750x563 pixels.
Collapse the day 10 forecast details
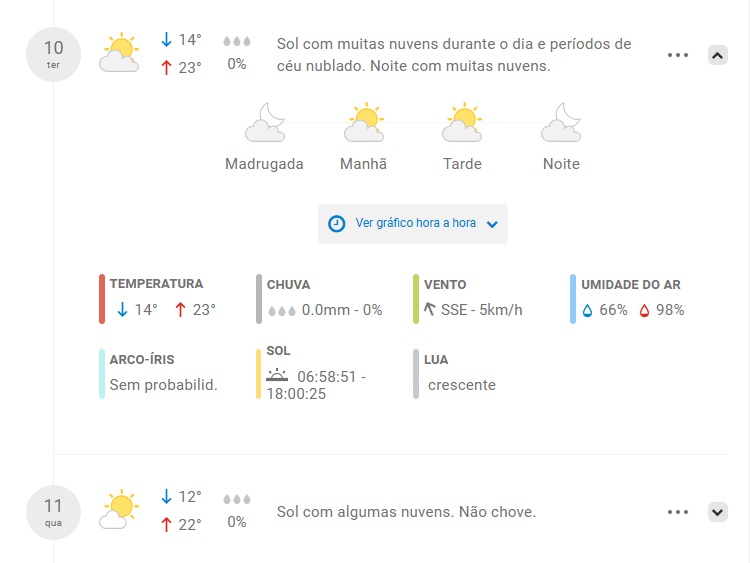717,55
